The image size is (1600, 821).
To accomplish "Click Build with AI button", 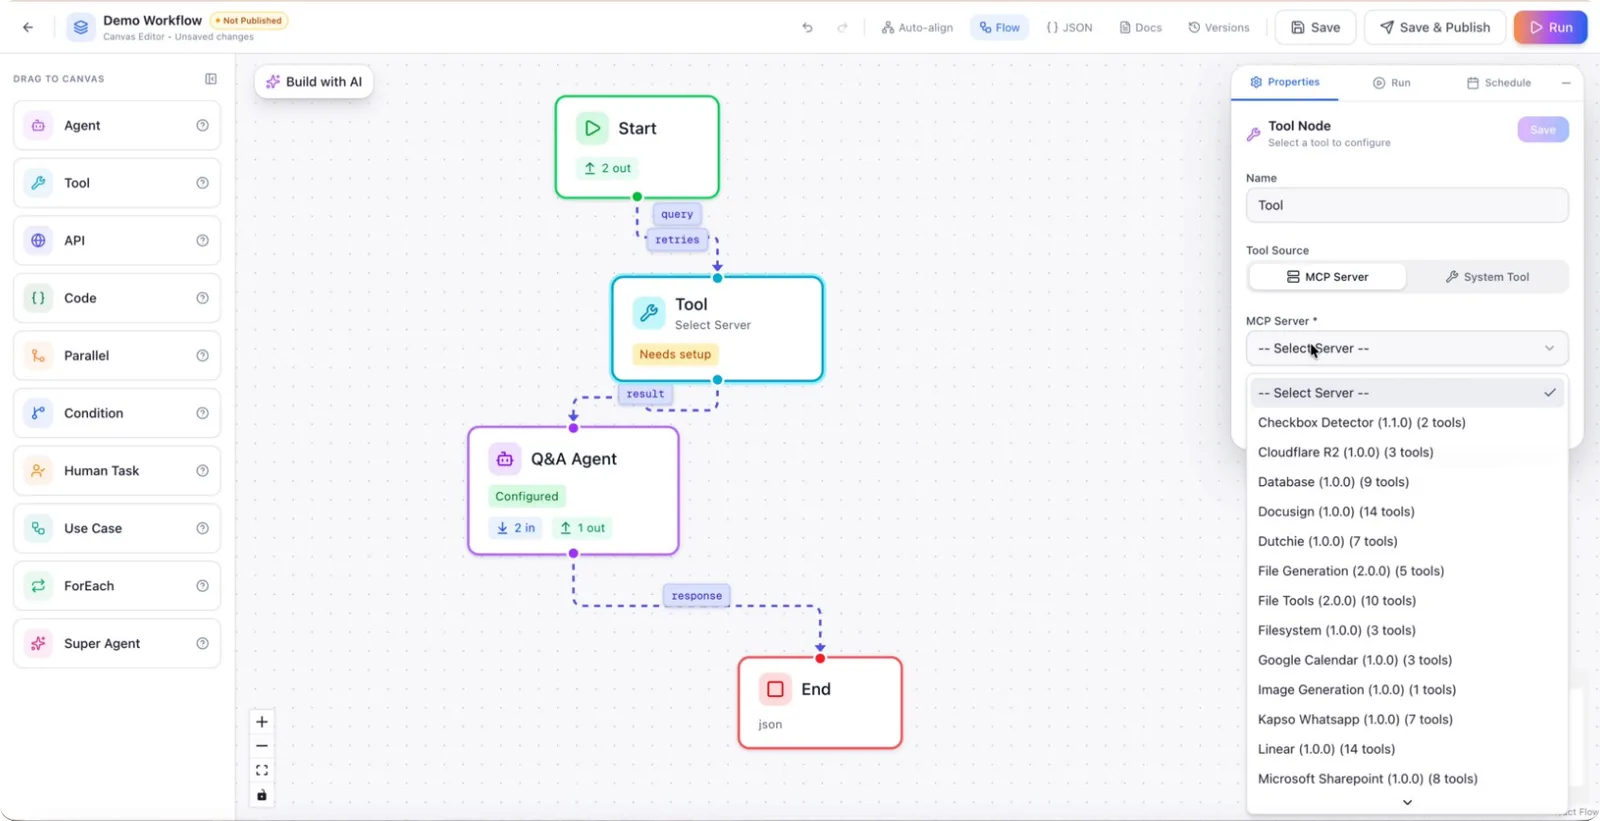I will (x=314, y=82).
